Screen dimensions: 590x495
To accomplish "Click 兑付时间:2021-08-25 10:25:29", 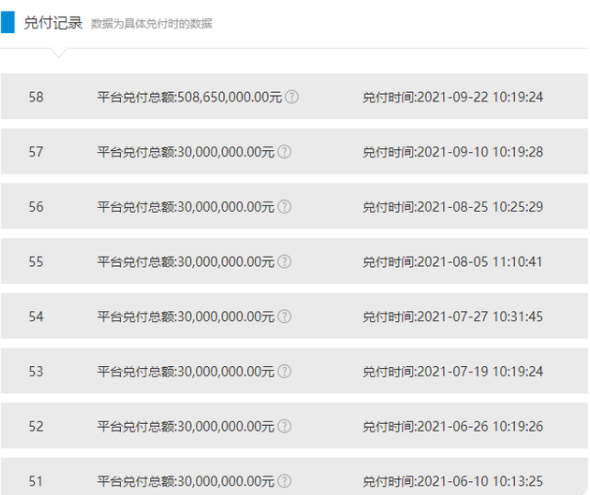I will coord(453,207).
